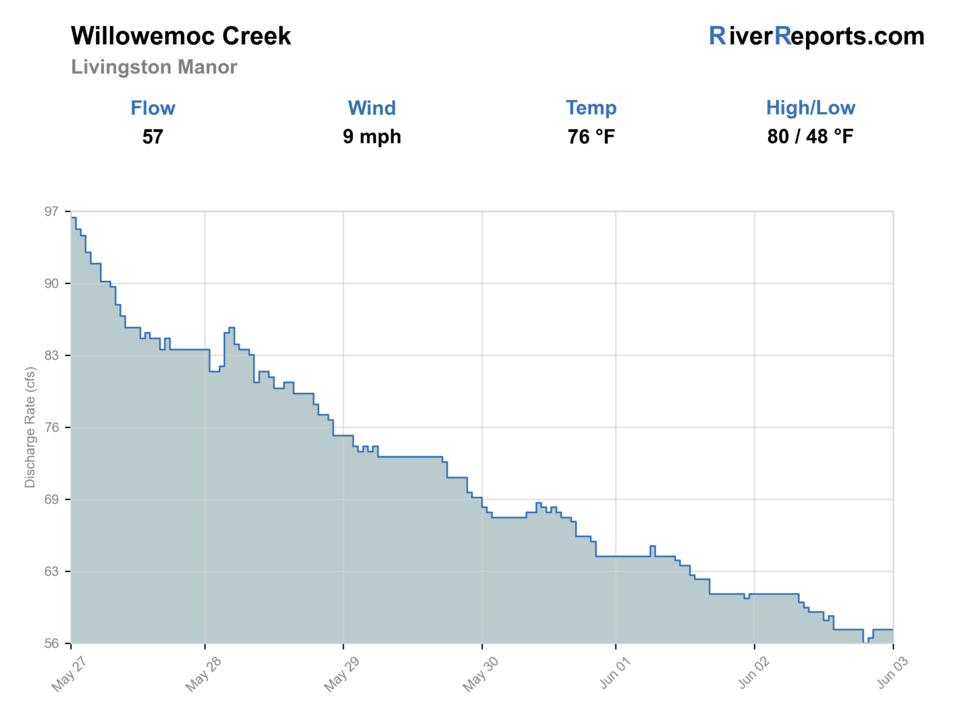The width and height of the screenshot is (960, 720).
Task: Click the 56 y-axis tick label
Action: [x=51, y=643]
